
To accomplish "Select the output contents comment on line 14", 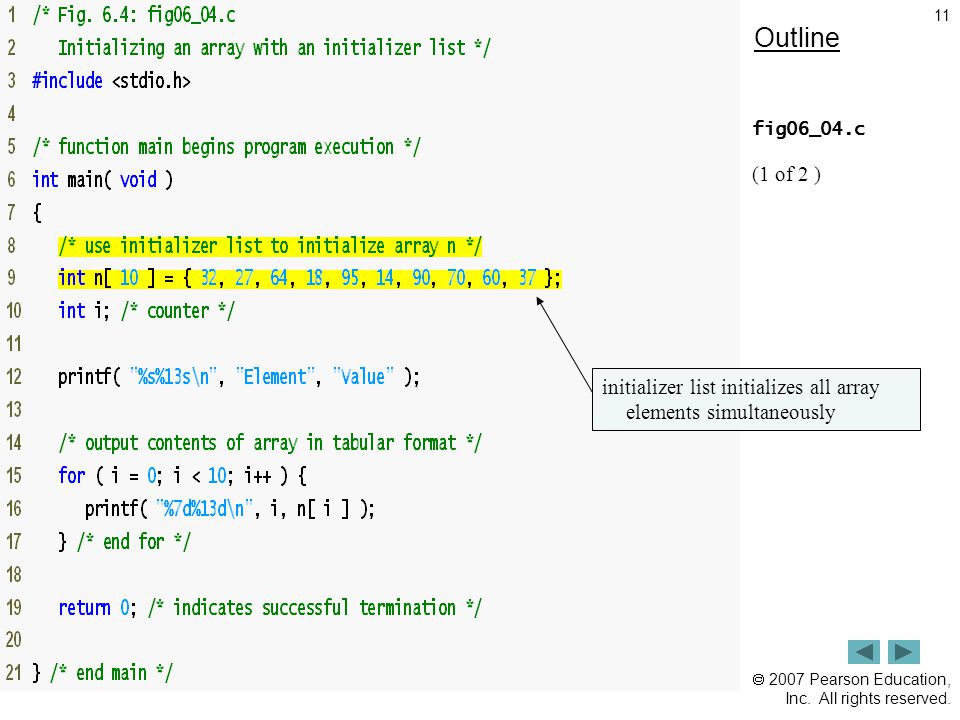I will click(270, 443).
